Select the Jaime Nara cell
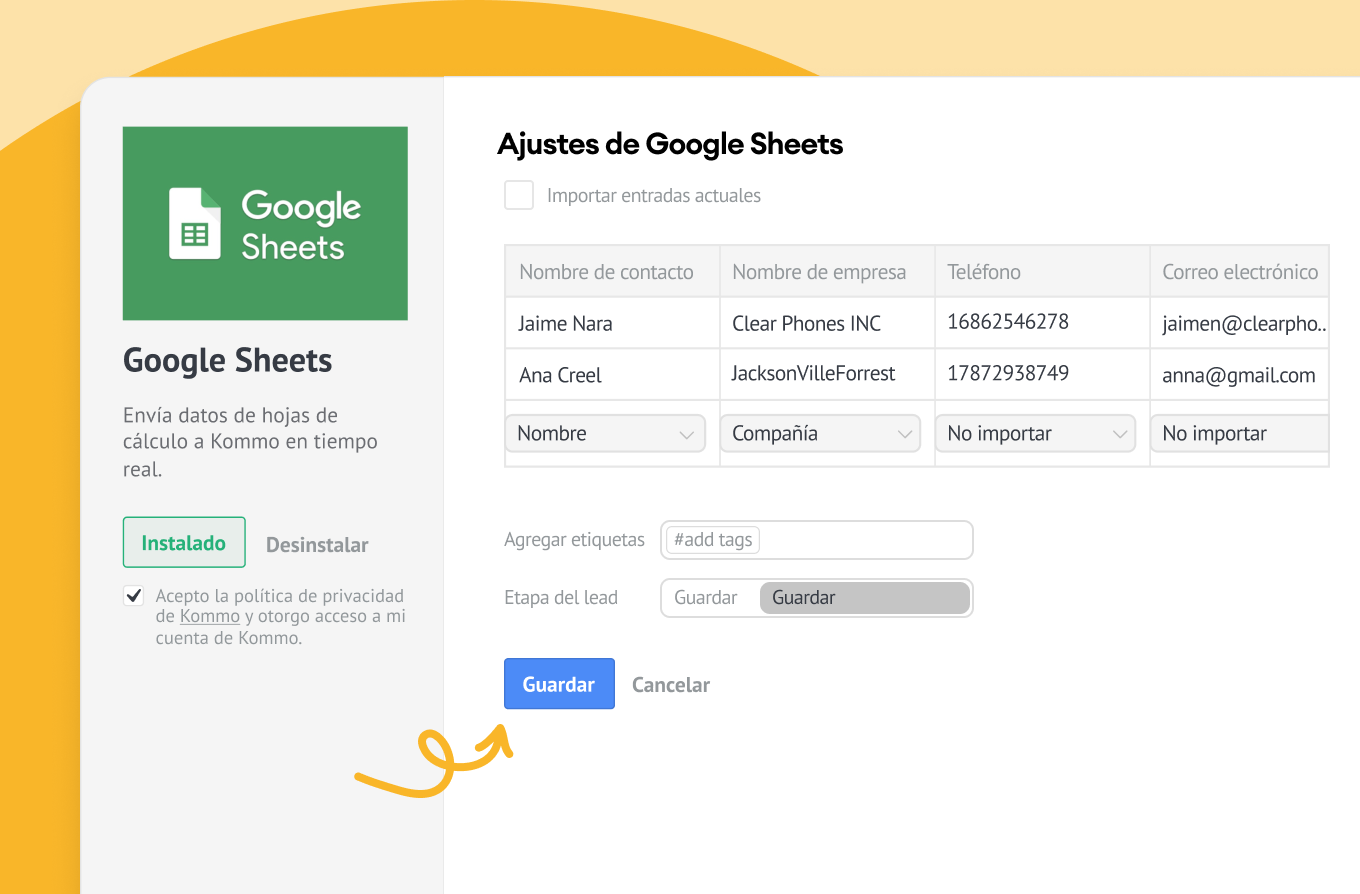Viewport: 1360px width, 894px height. tap(612, 323)
